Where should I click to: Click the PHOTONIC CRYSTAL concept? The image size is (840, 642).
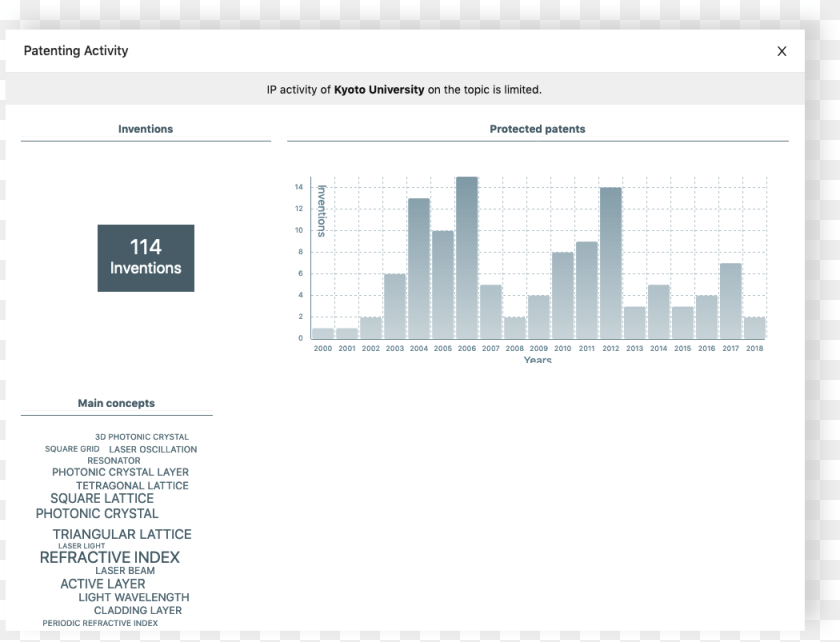(97, 513)
